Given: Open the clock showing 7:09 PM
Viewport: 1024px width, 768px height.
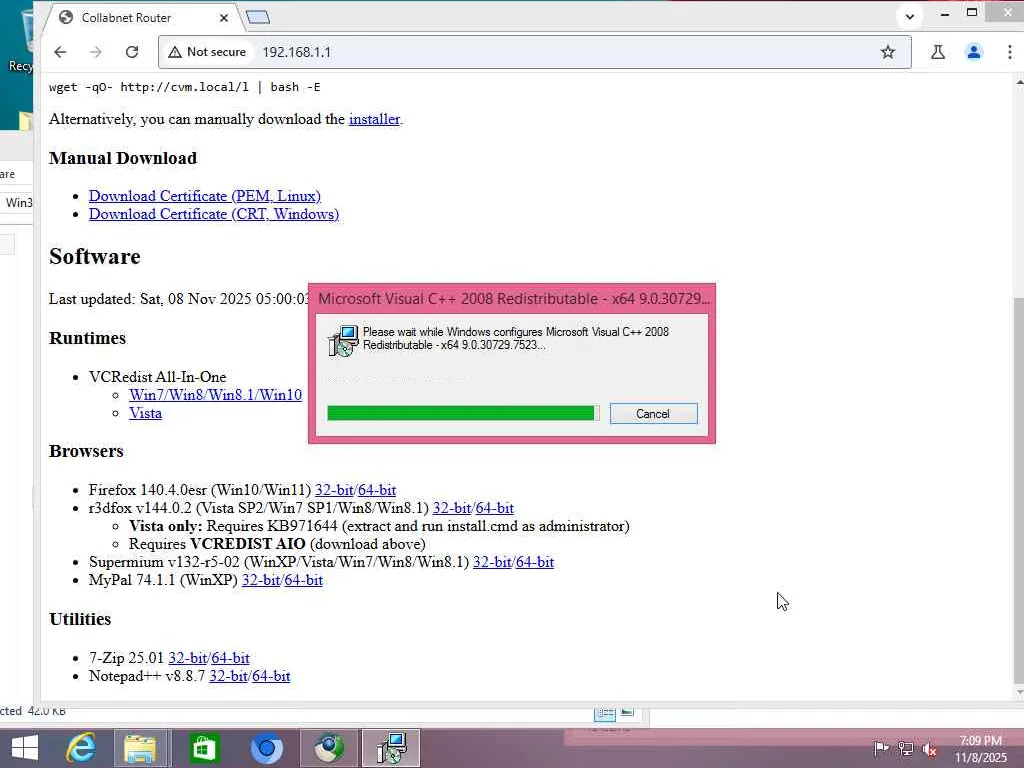Looking at the screenshot, I should pos(980,749).
